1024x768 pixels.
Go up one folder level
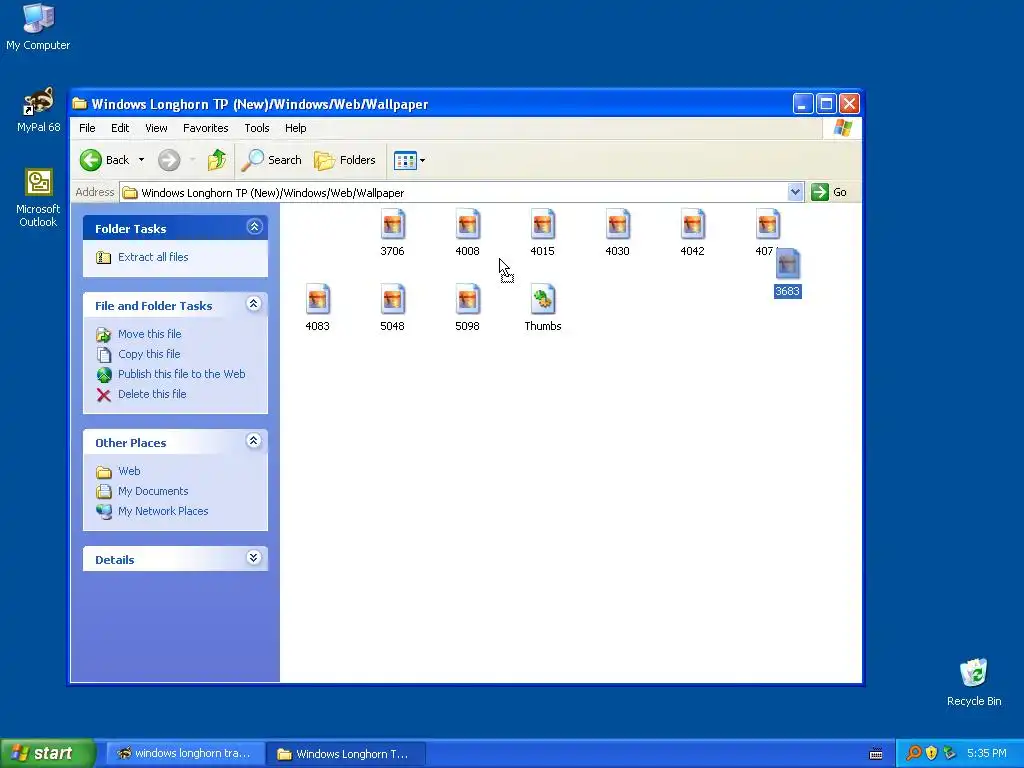(217, 160)
